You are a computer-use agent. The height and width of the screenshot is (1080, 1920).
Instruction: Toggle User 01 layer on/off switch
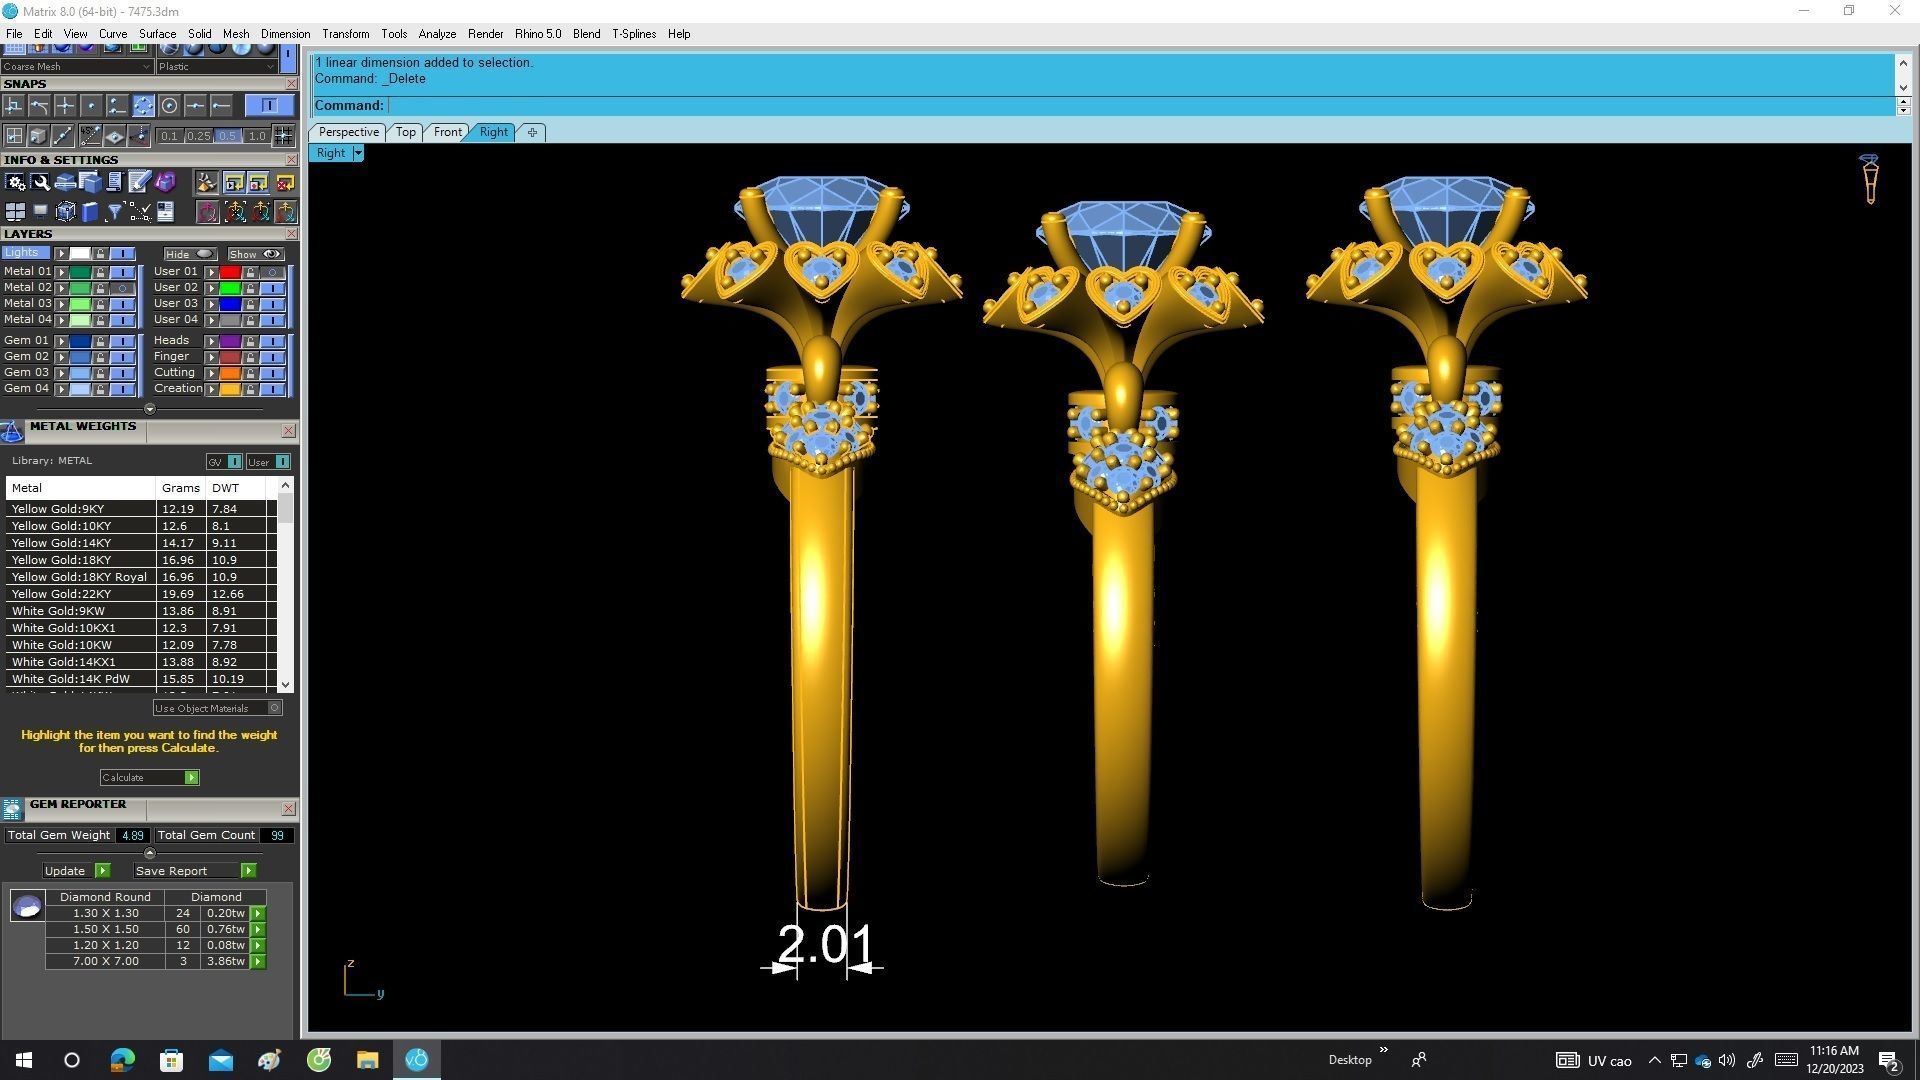[272, 272]
